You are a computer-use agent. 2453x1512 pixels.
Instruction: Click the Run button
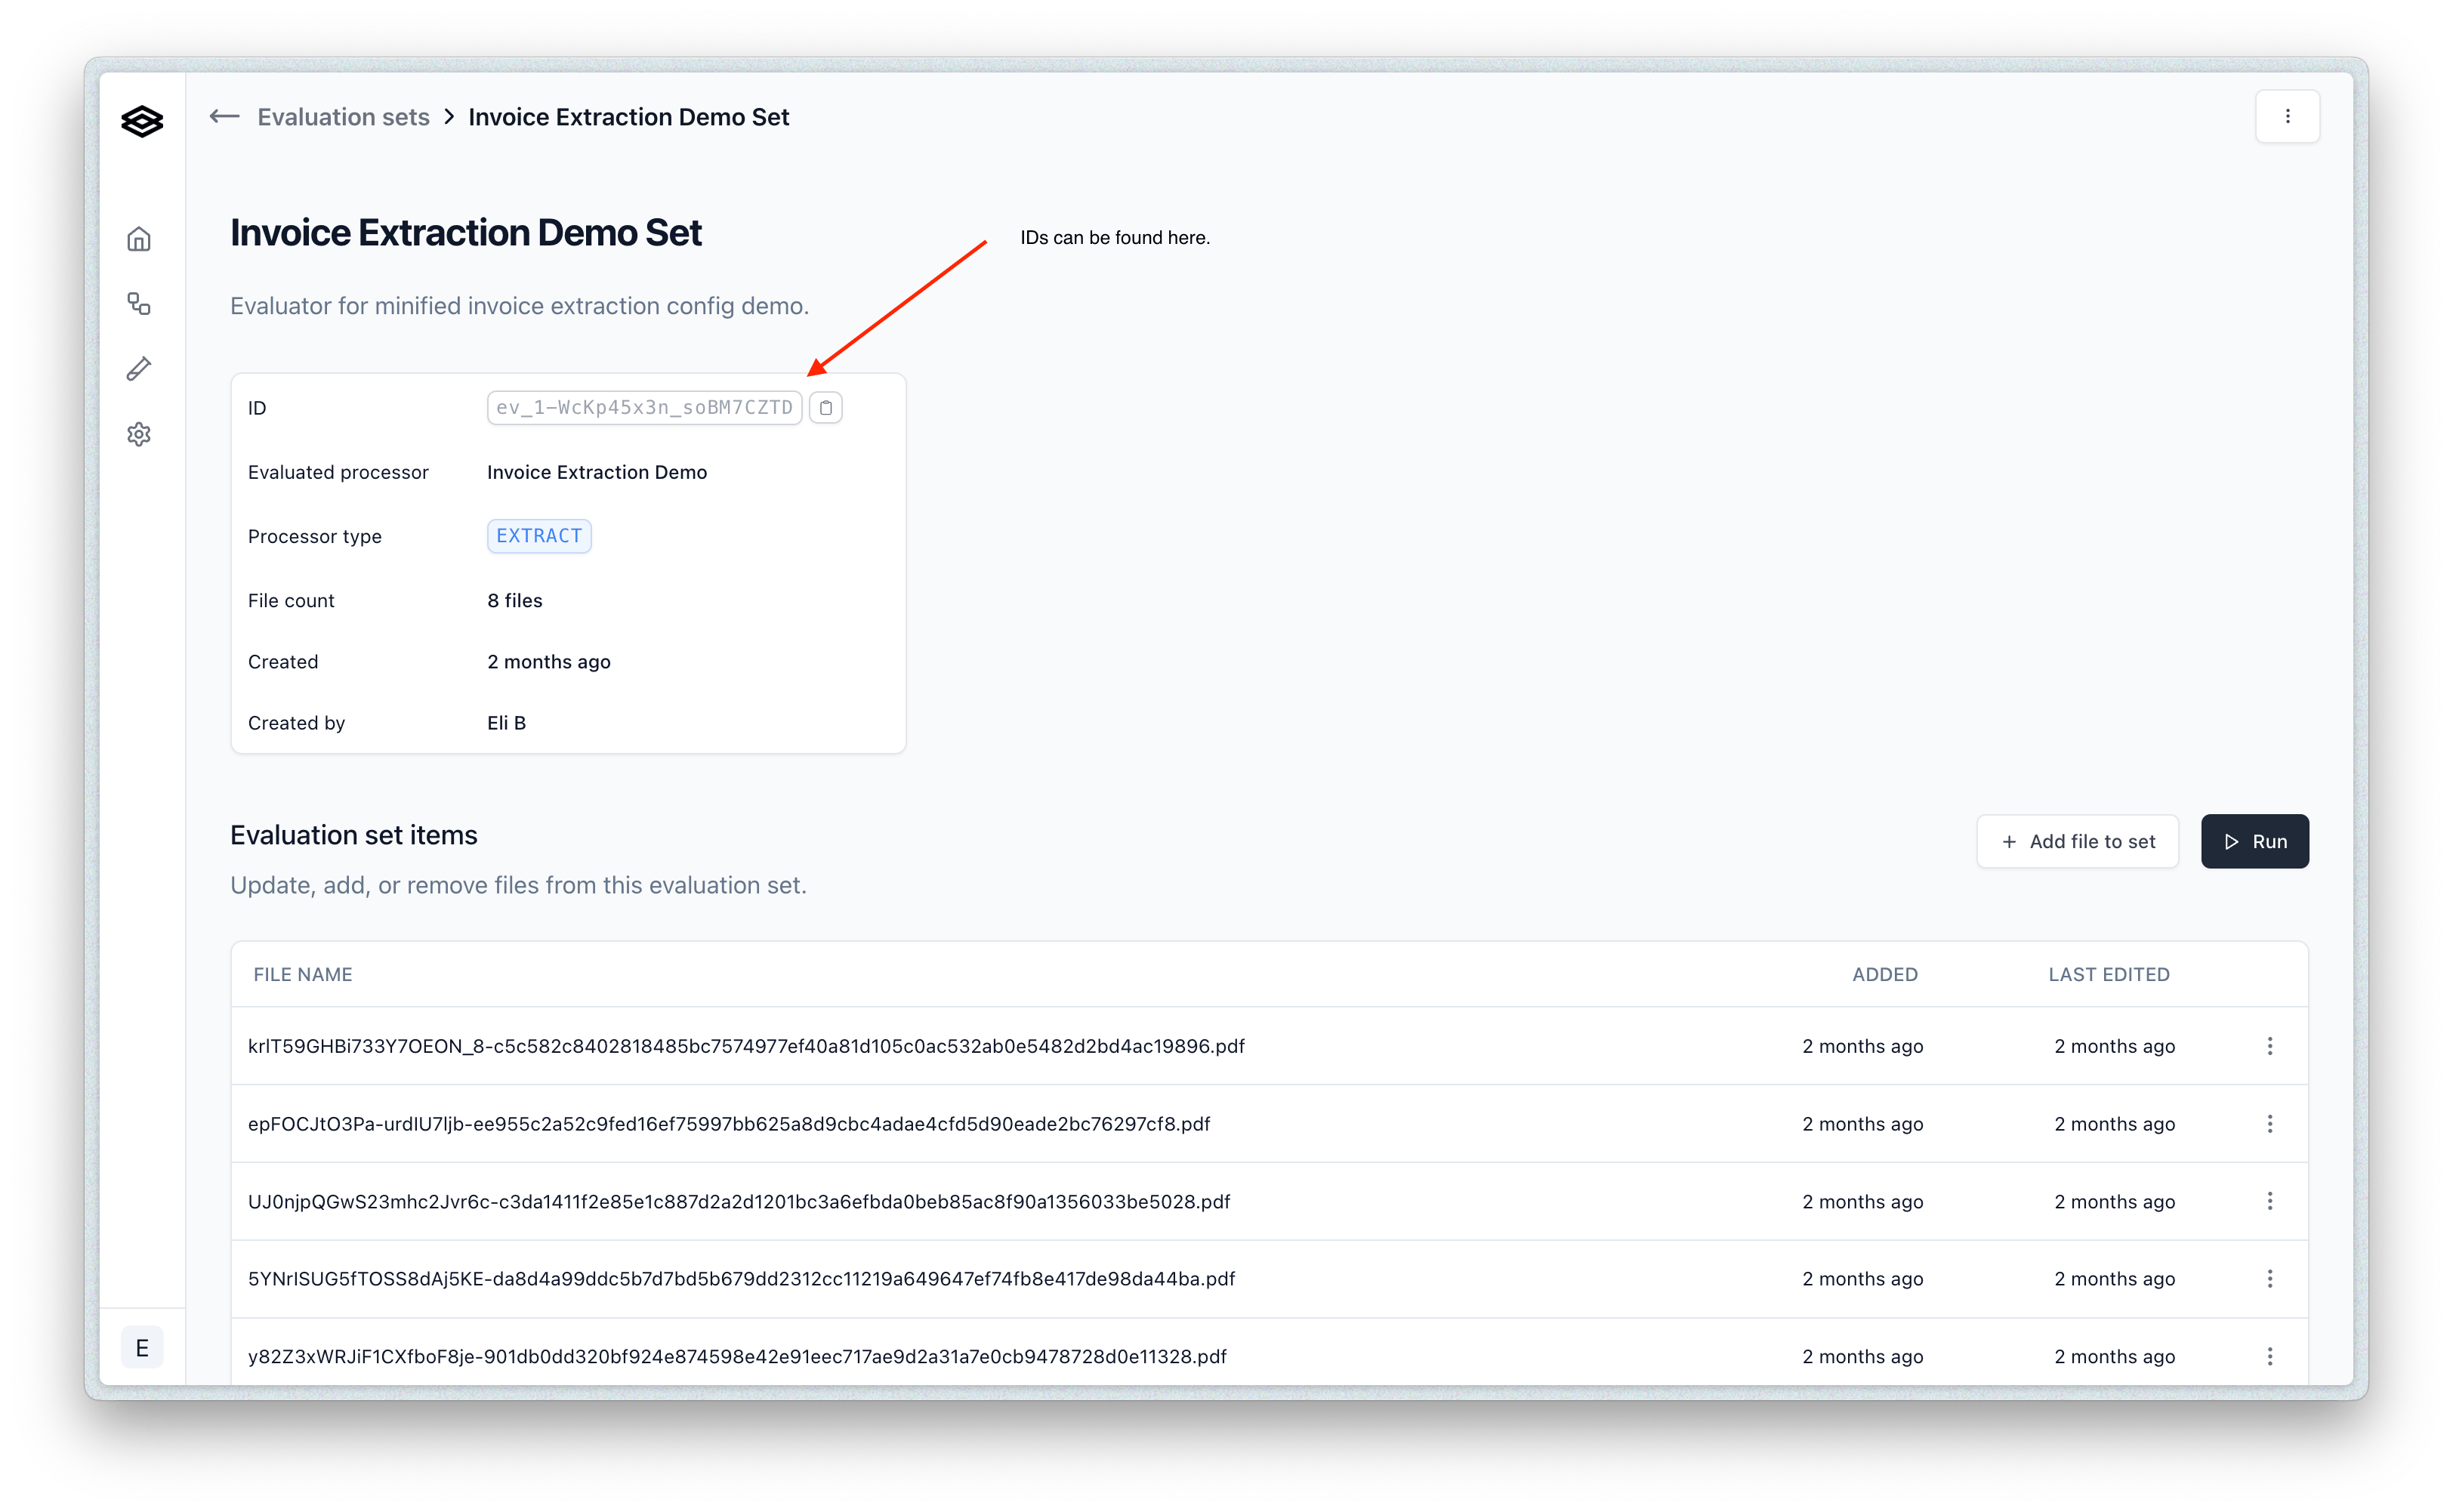(2254, 841)
